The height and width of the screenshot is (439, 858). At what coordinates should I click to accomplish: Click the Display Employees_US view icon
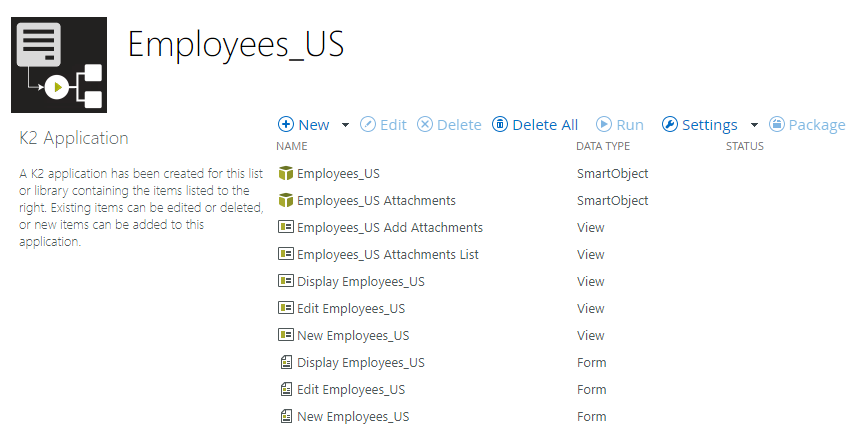tap(285, 282)
